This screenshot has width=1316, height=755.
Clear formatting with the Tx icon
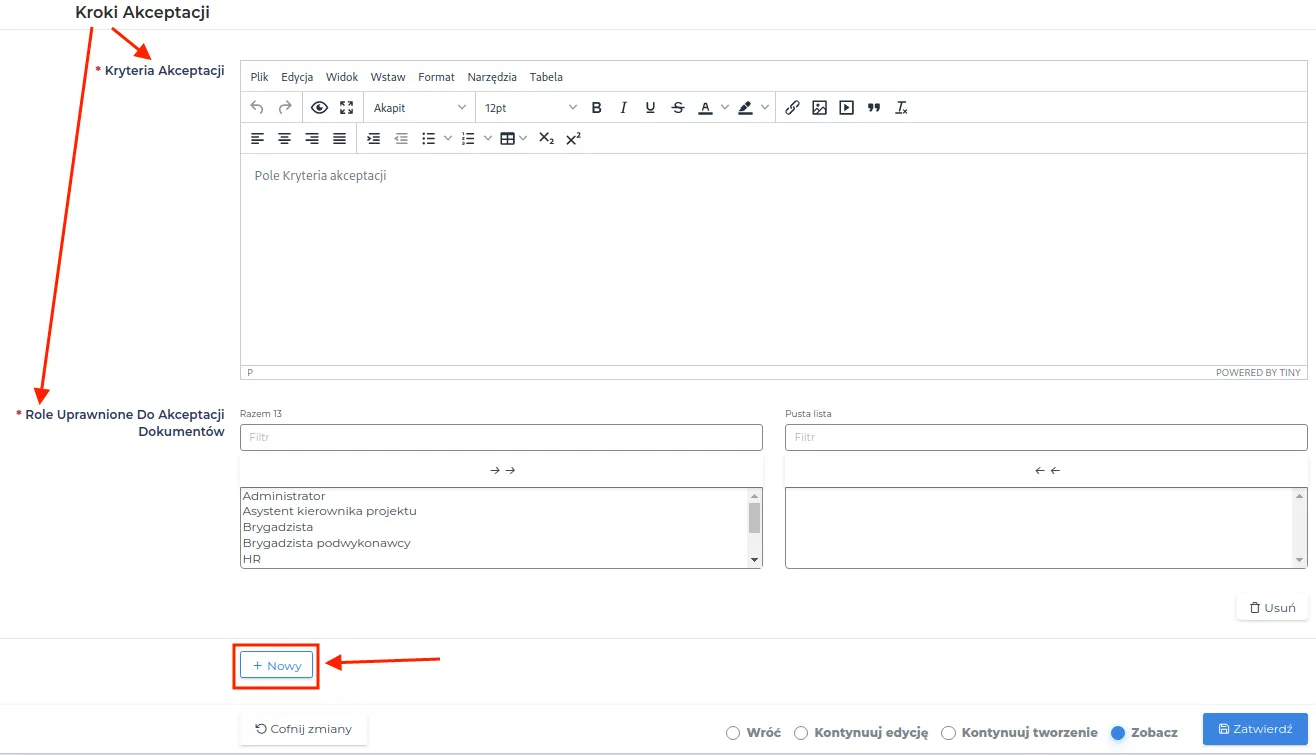[x=901, y=107]
